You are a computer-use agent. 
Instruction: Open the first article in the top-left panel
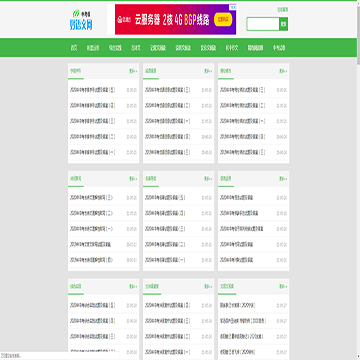92,90
